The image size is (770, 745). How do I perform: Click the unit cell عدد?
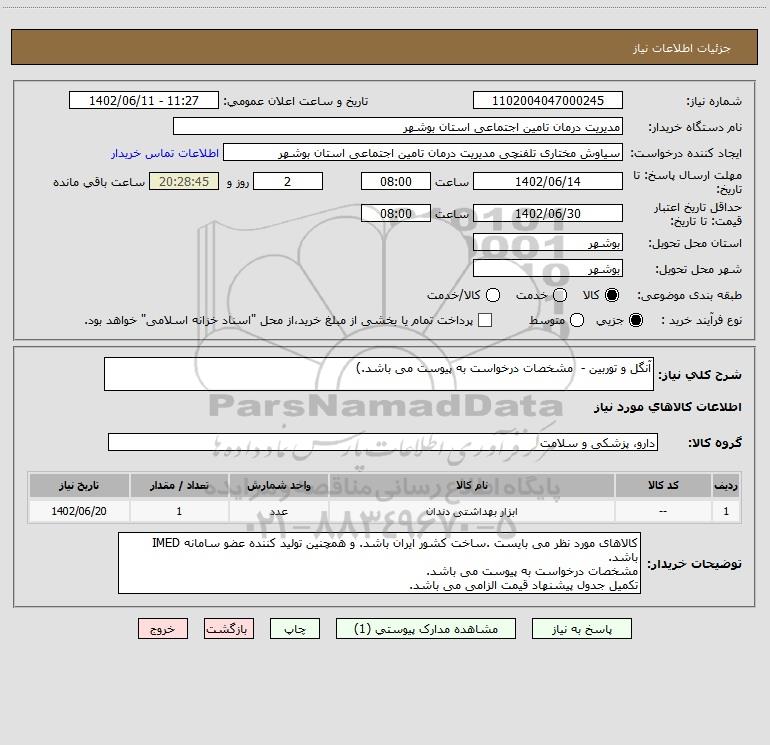278,511
